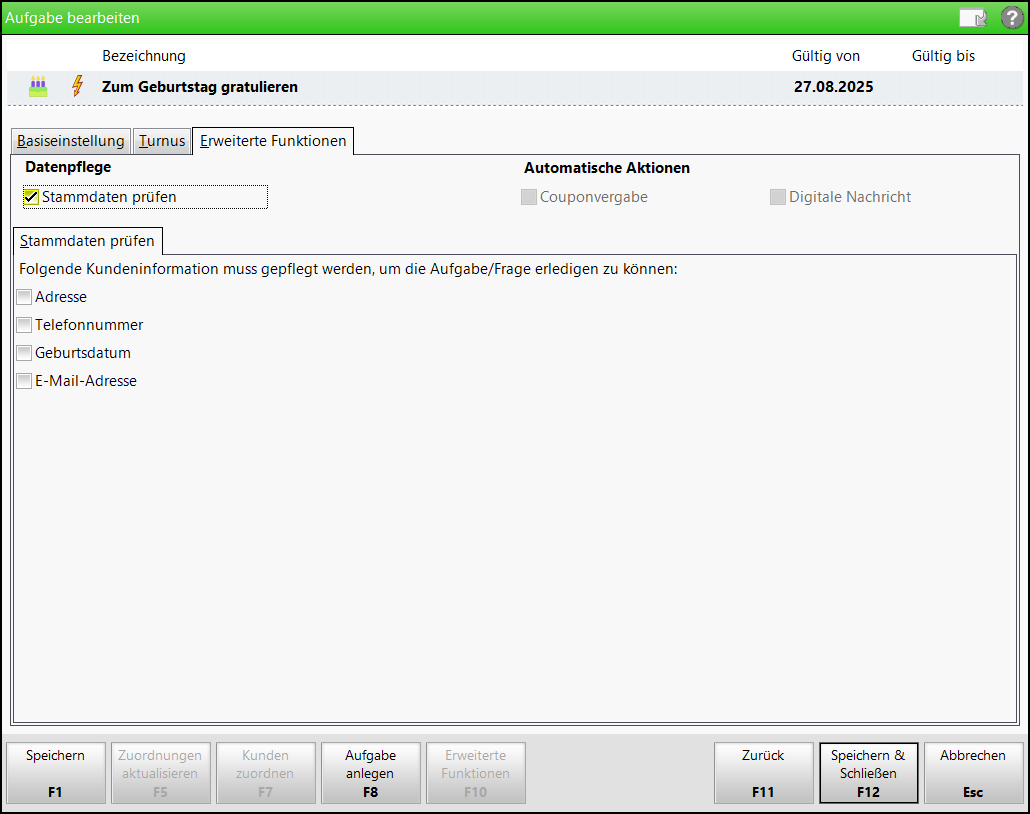
Task: Switch to the Basiseinstellung tab
Action: [71, 141]
